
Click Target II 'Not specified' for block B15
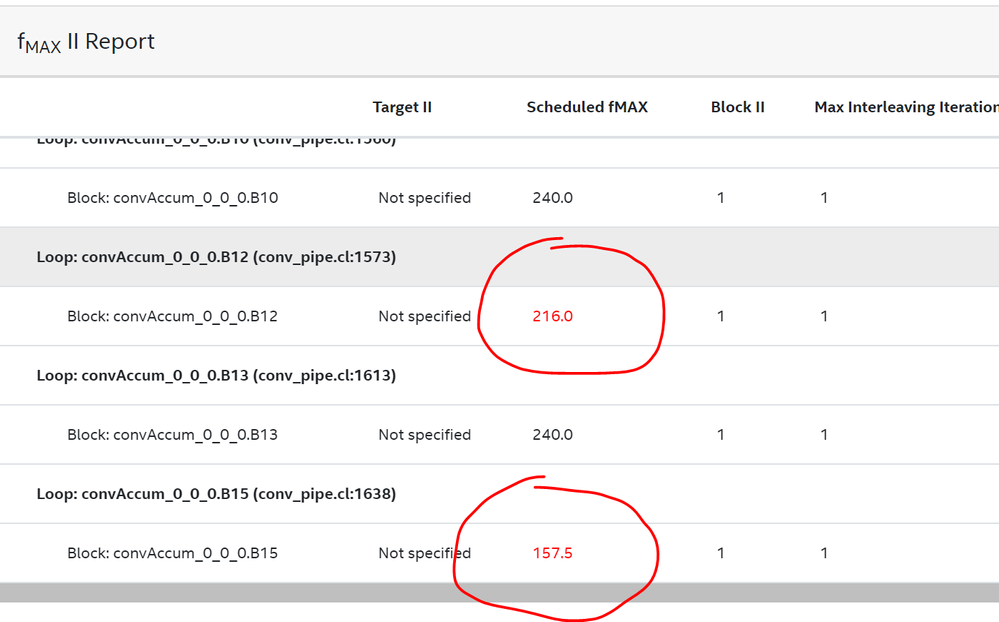click(x=424, y=553)
